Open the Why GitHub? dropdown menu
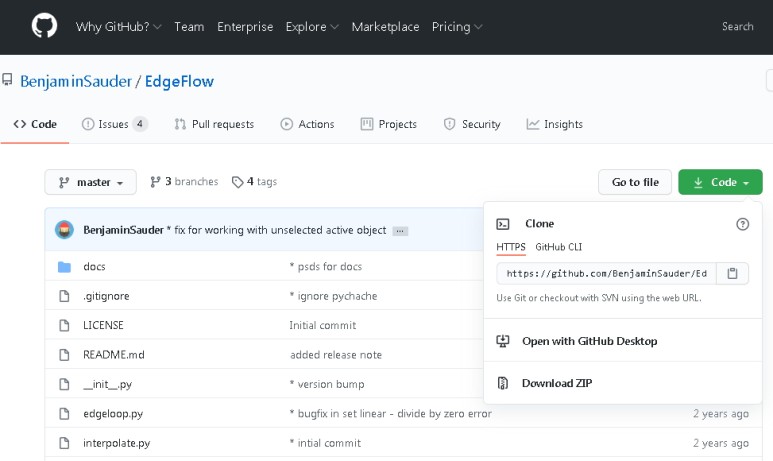773x461 pixels. (x=118, y=27)
